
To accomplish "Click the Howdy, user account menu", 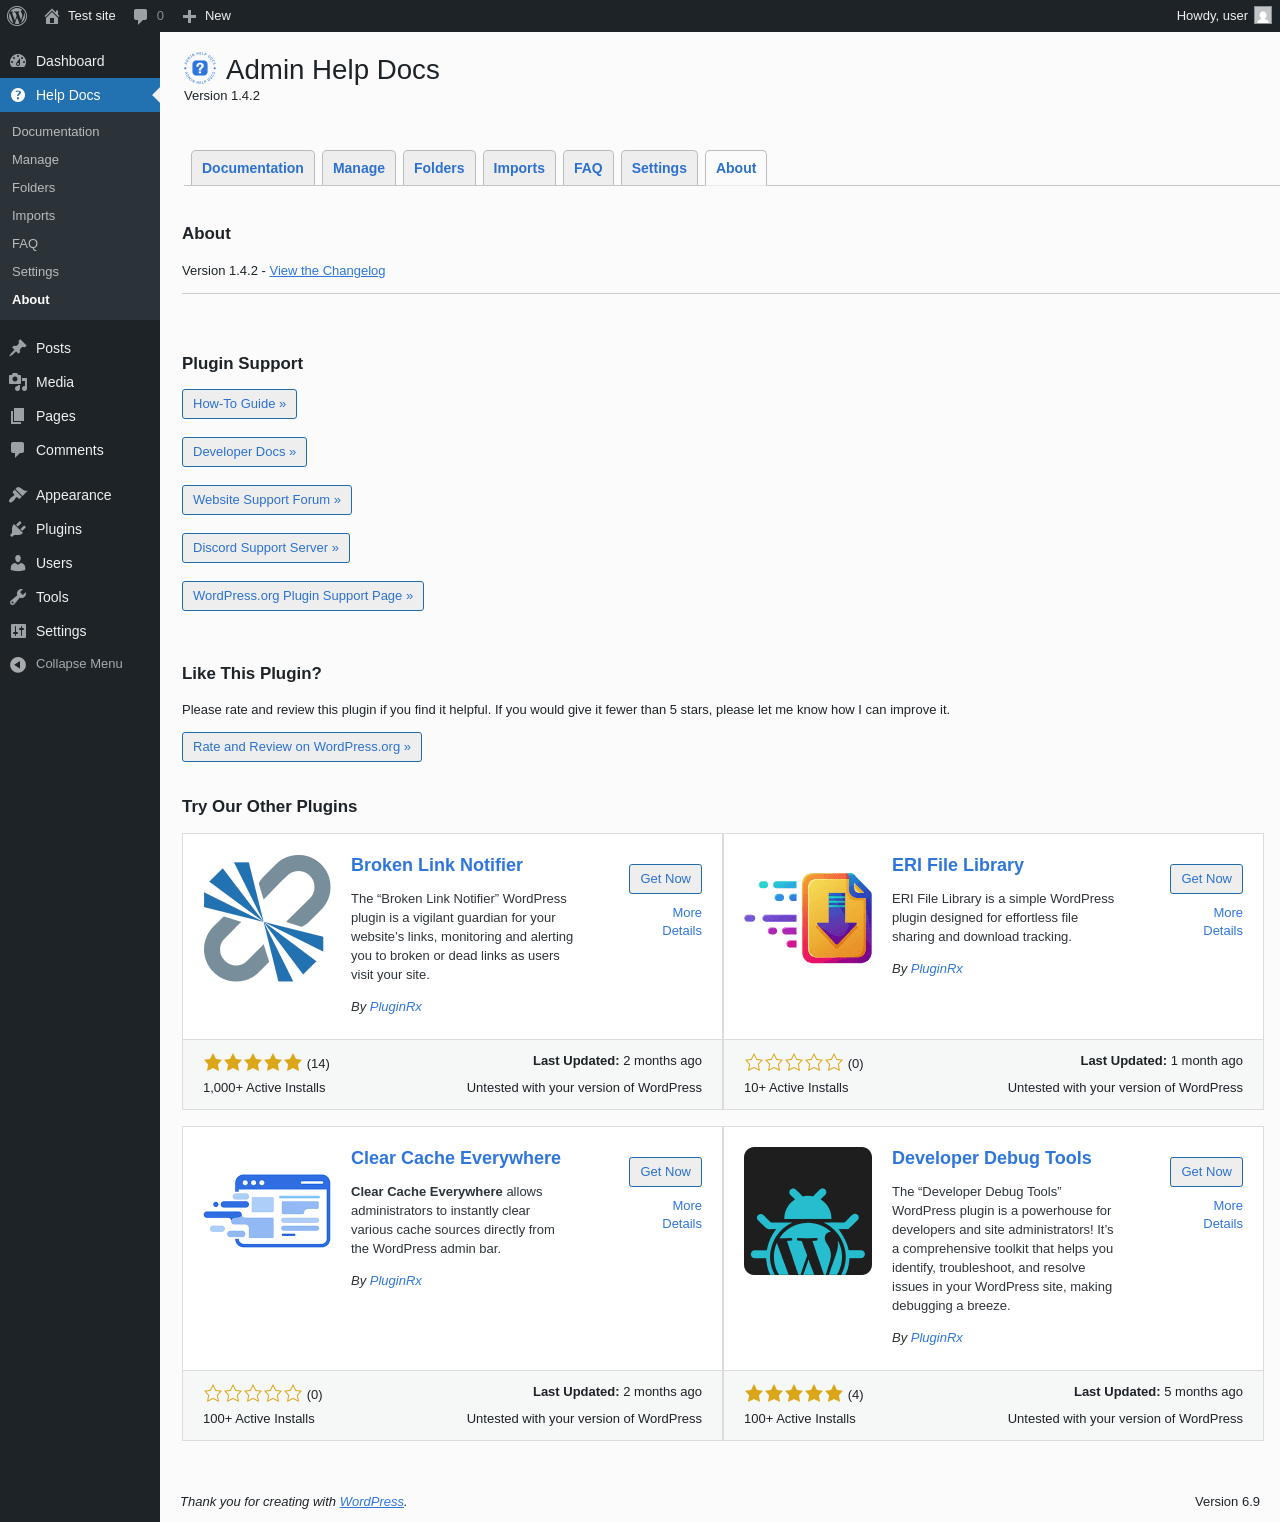I will click(1224, 16).
